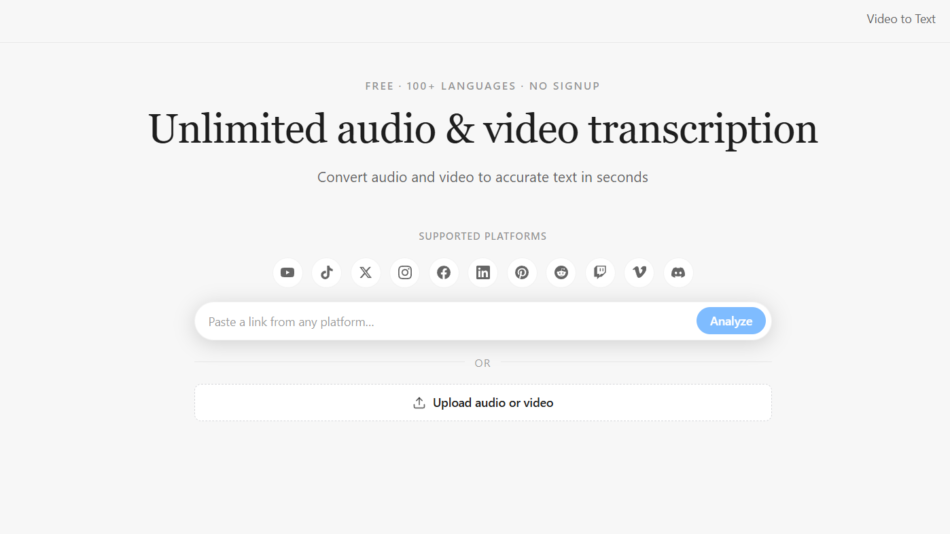Click the Facebook platform icon
Image resolution: width=950 pixels, height=534 pixels.
443,273
